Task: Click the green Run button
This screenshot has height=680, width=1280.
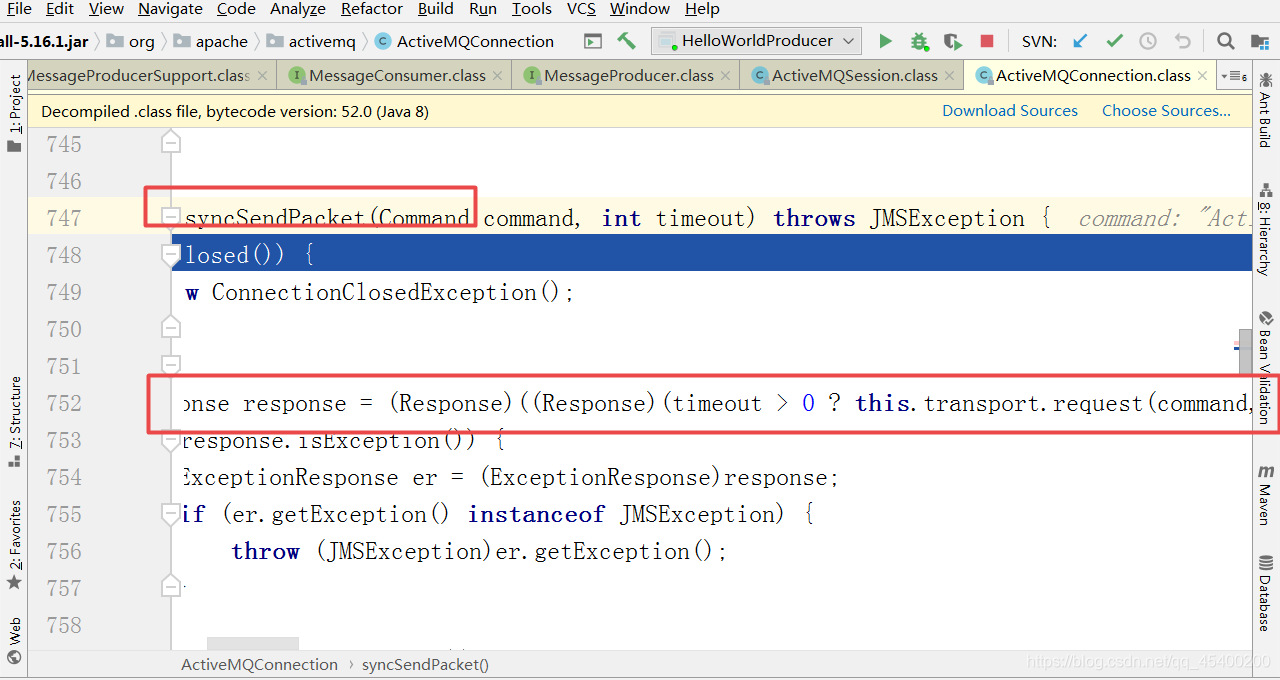Action: pyautogui.click(x=885, y=41)
